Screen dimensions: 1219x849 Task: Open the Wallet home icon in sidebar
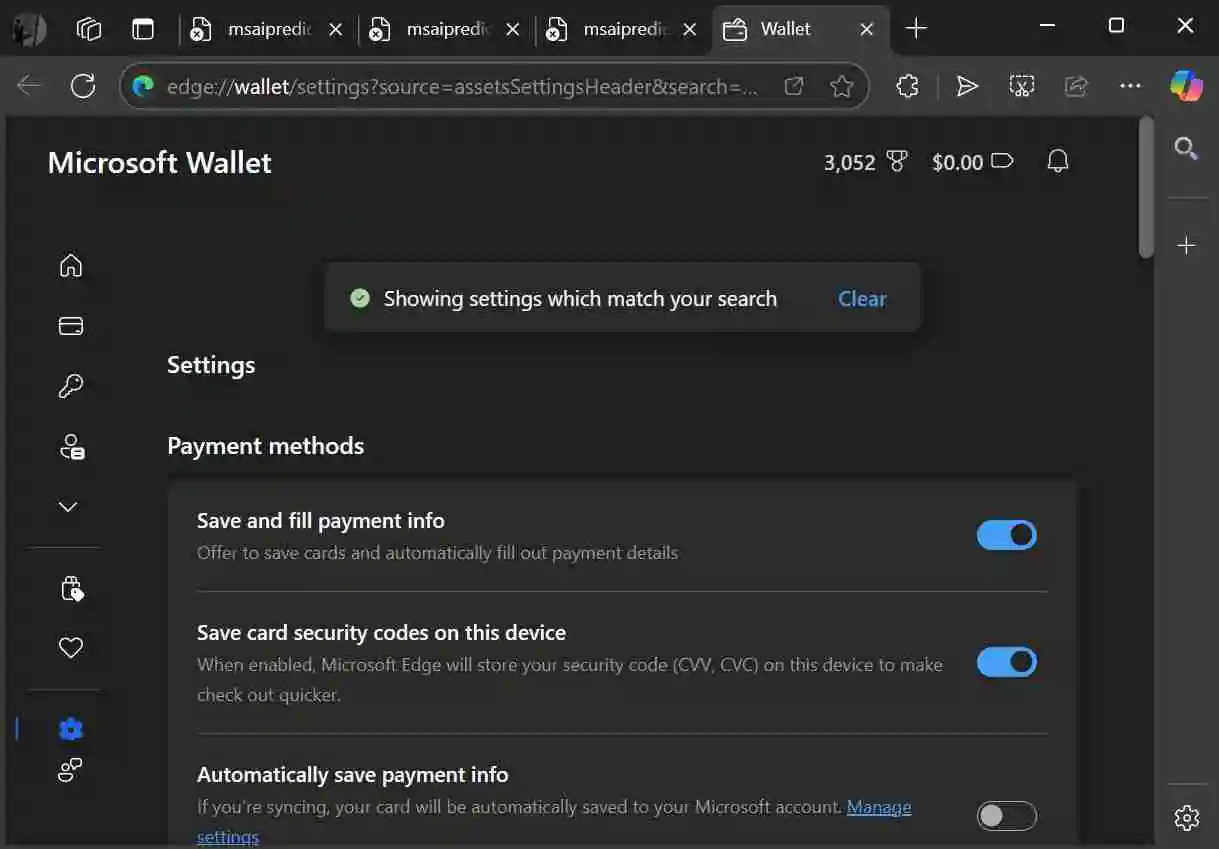[70, 266]
